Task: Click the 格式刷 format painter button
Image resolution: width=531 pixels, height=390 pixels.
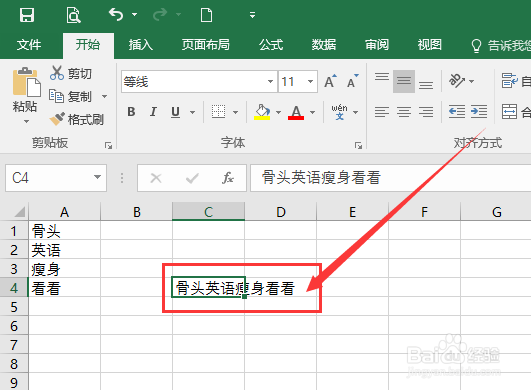Action: [77, 119]
